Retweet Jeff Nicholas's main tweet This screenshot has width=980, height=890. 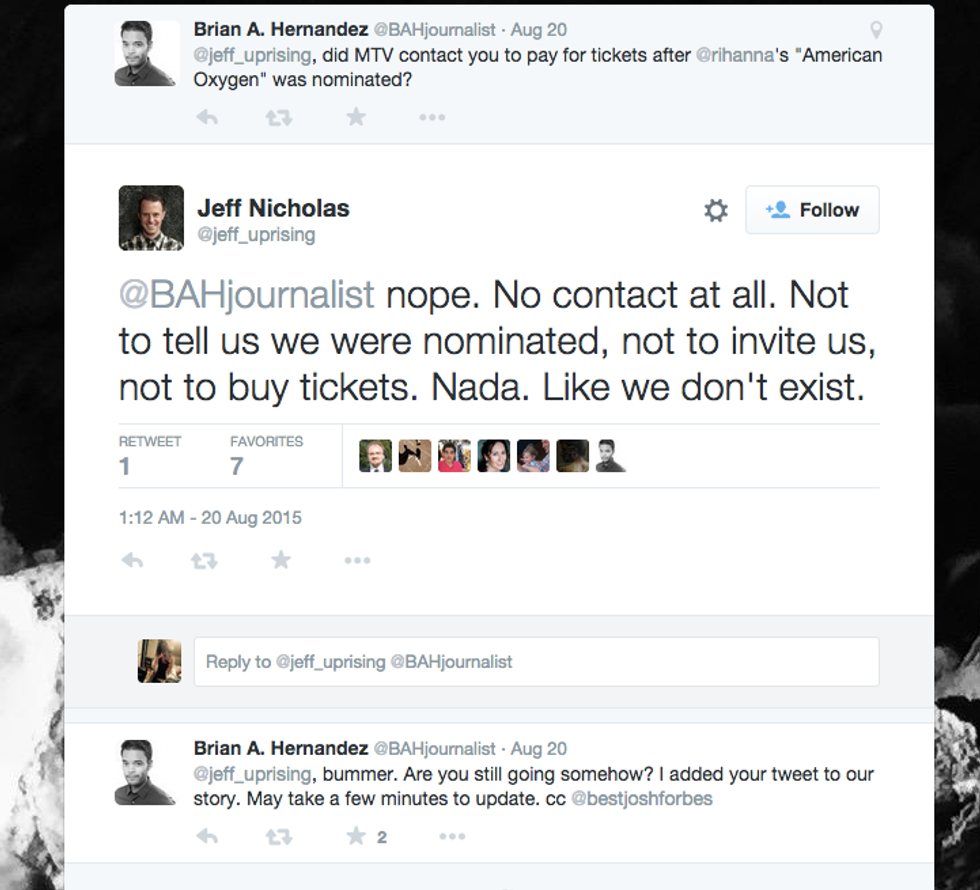[204, 560]
